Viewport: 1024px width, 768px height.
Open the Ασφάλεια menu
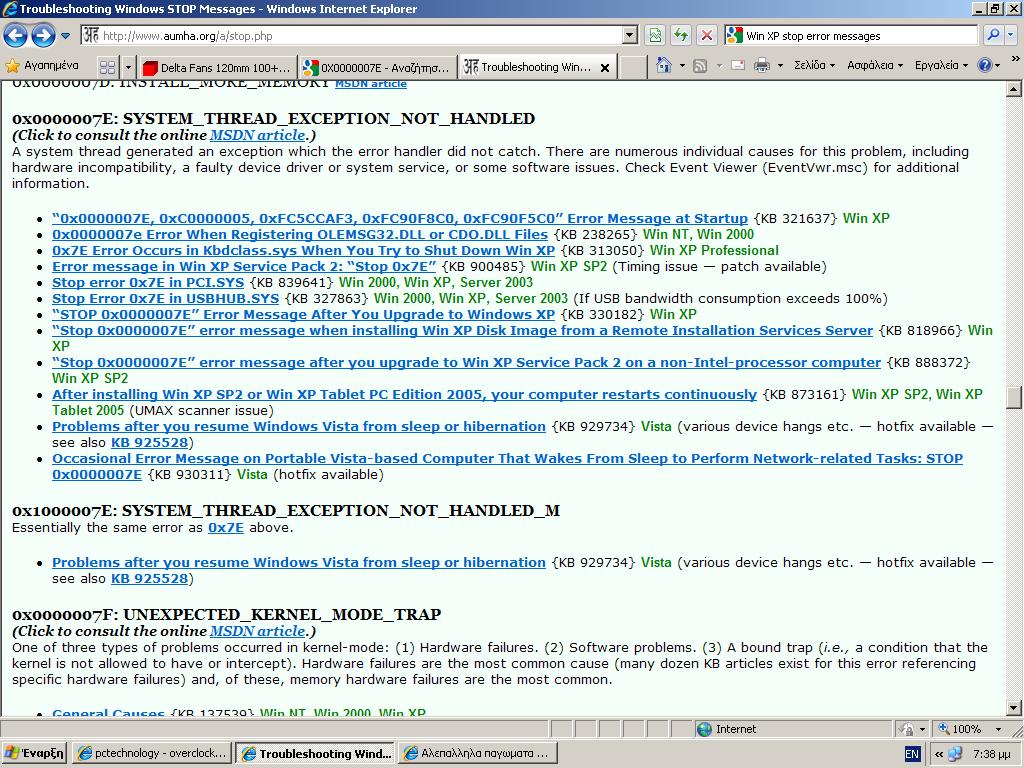[x=875, y=65]
